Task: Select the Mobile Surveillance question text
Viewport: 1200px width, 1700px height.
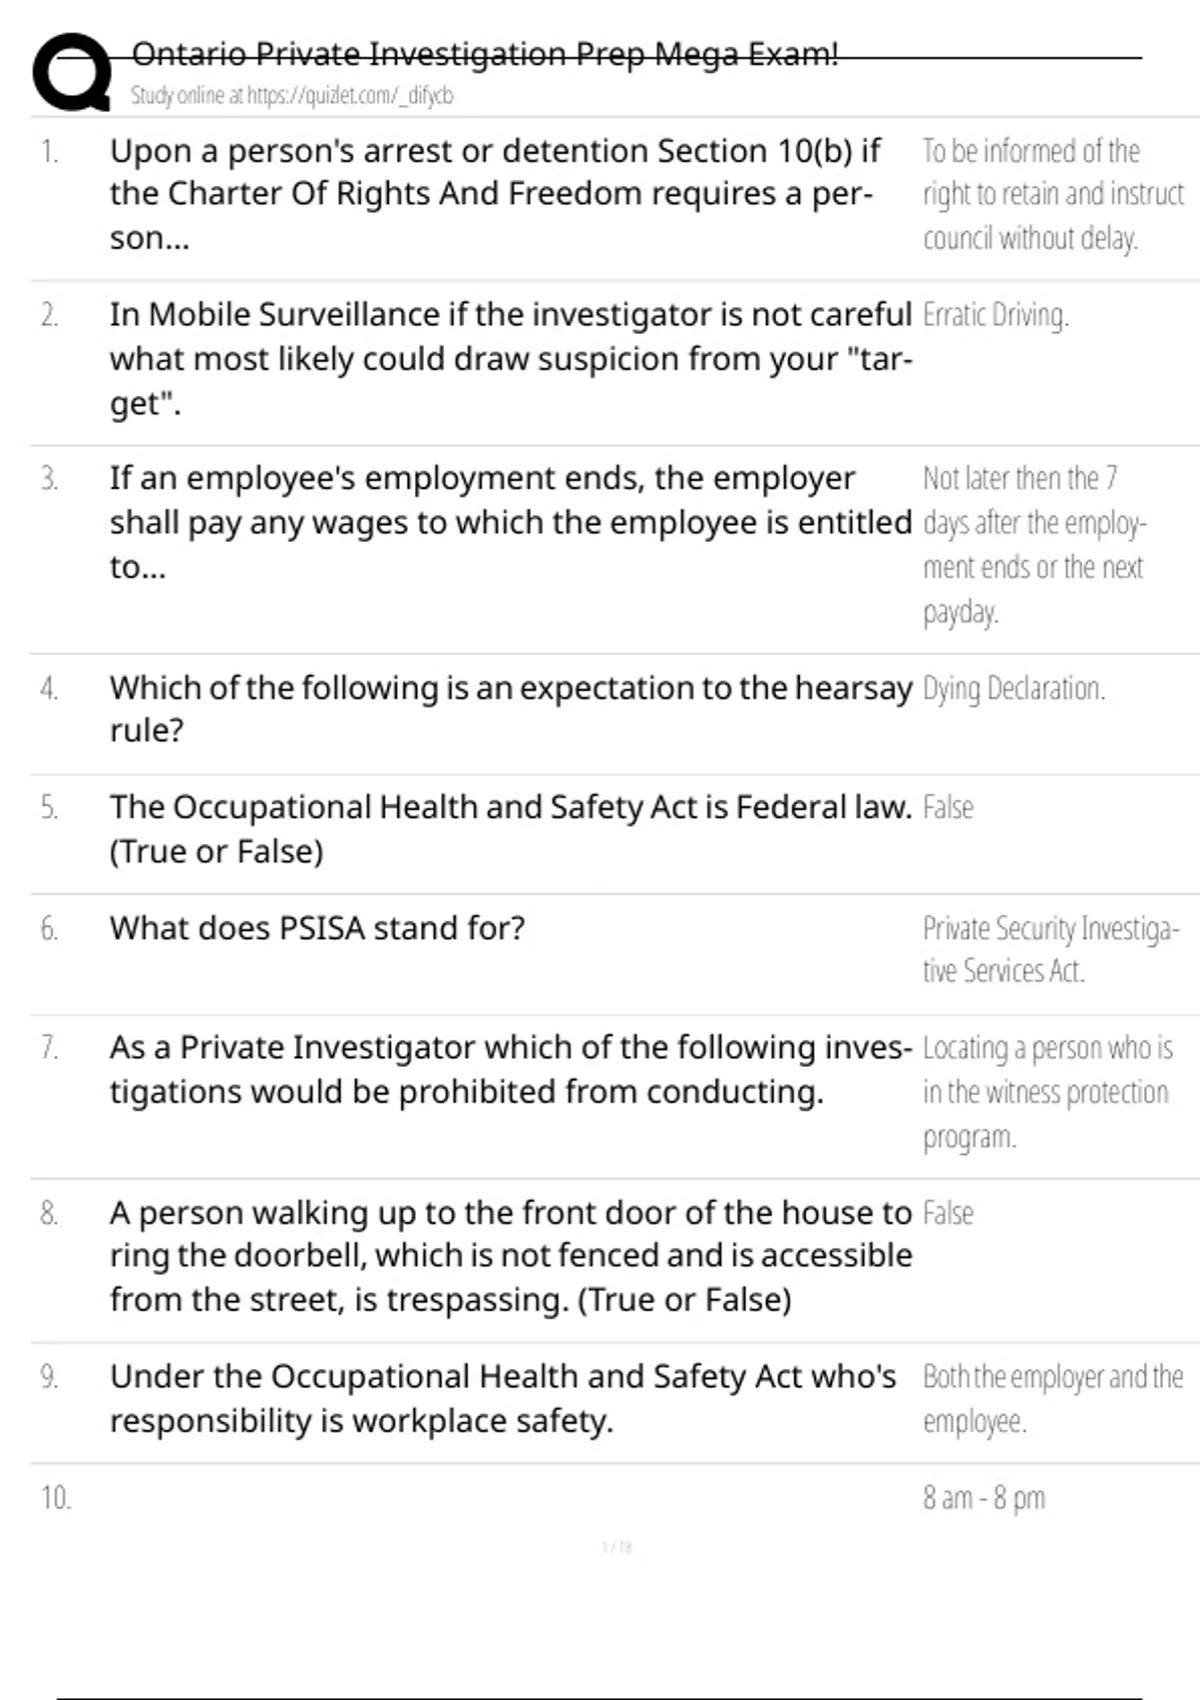Action: 510,358
